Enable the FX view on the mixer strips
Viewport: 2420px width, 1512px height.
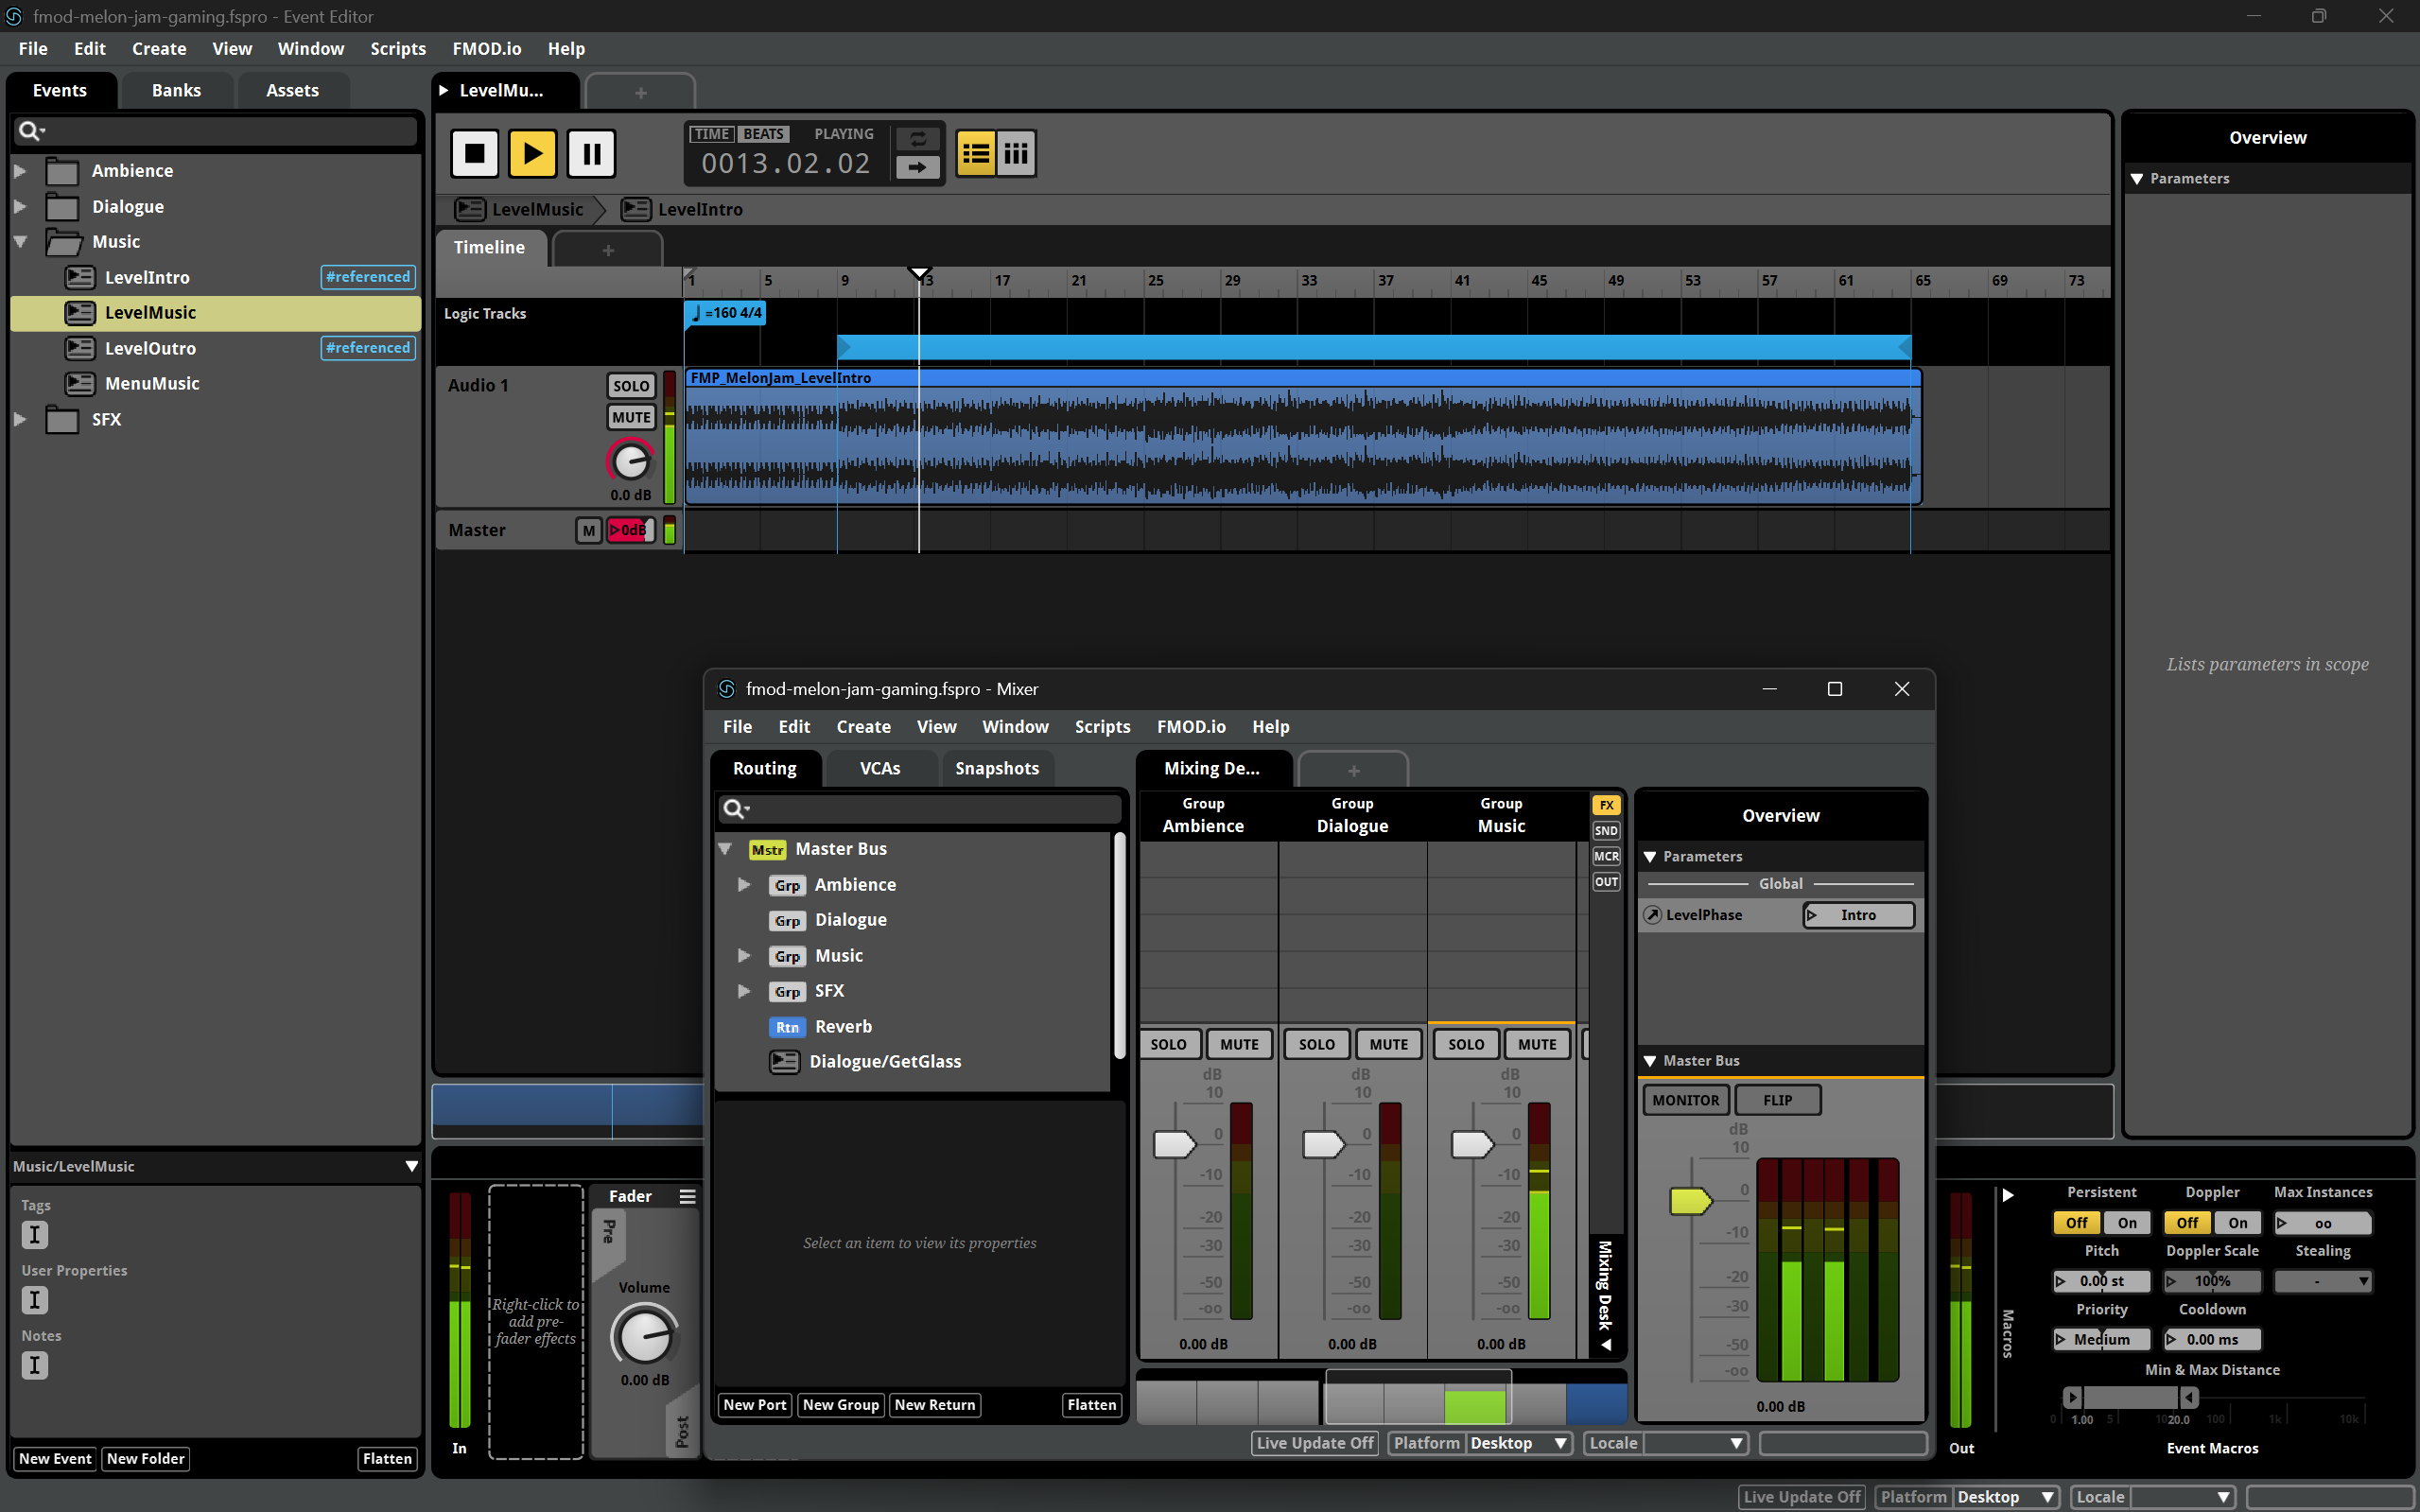click(1606, 804)
